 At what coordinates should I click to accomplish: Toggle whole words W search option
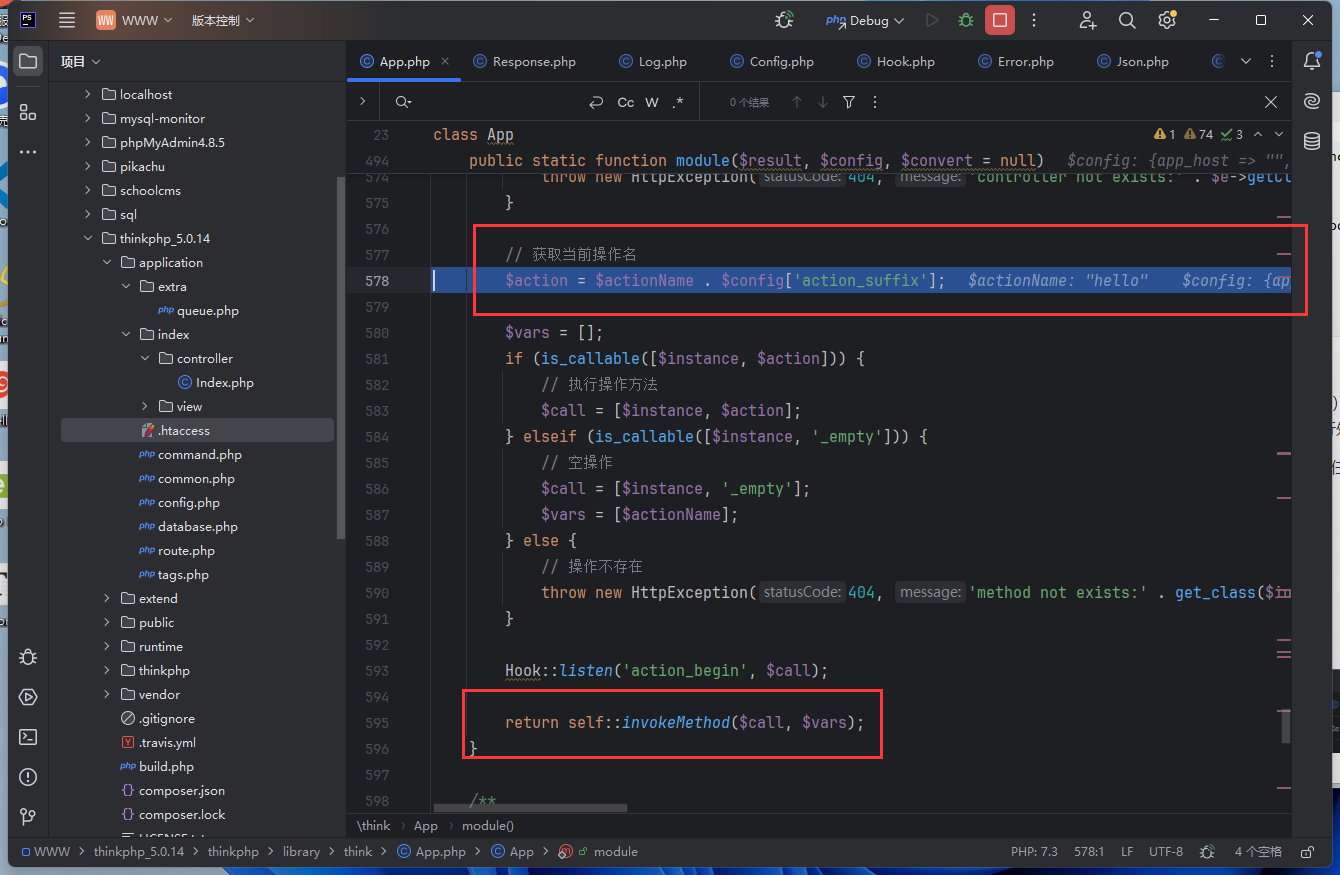[652, 102]
